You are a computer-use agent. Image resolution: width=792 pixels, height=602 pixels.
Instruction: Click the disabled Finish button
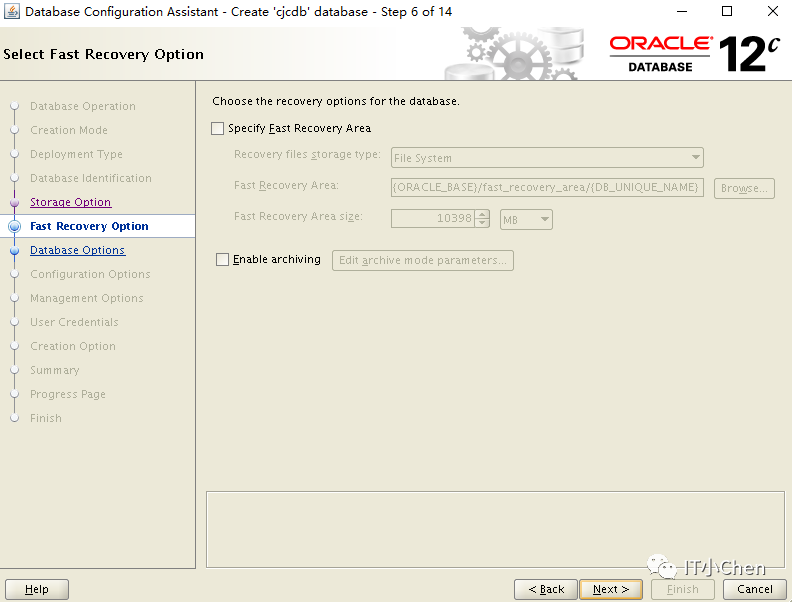point(683,589)
